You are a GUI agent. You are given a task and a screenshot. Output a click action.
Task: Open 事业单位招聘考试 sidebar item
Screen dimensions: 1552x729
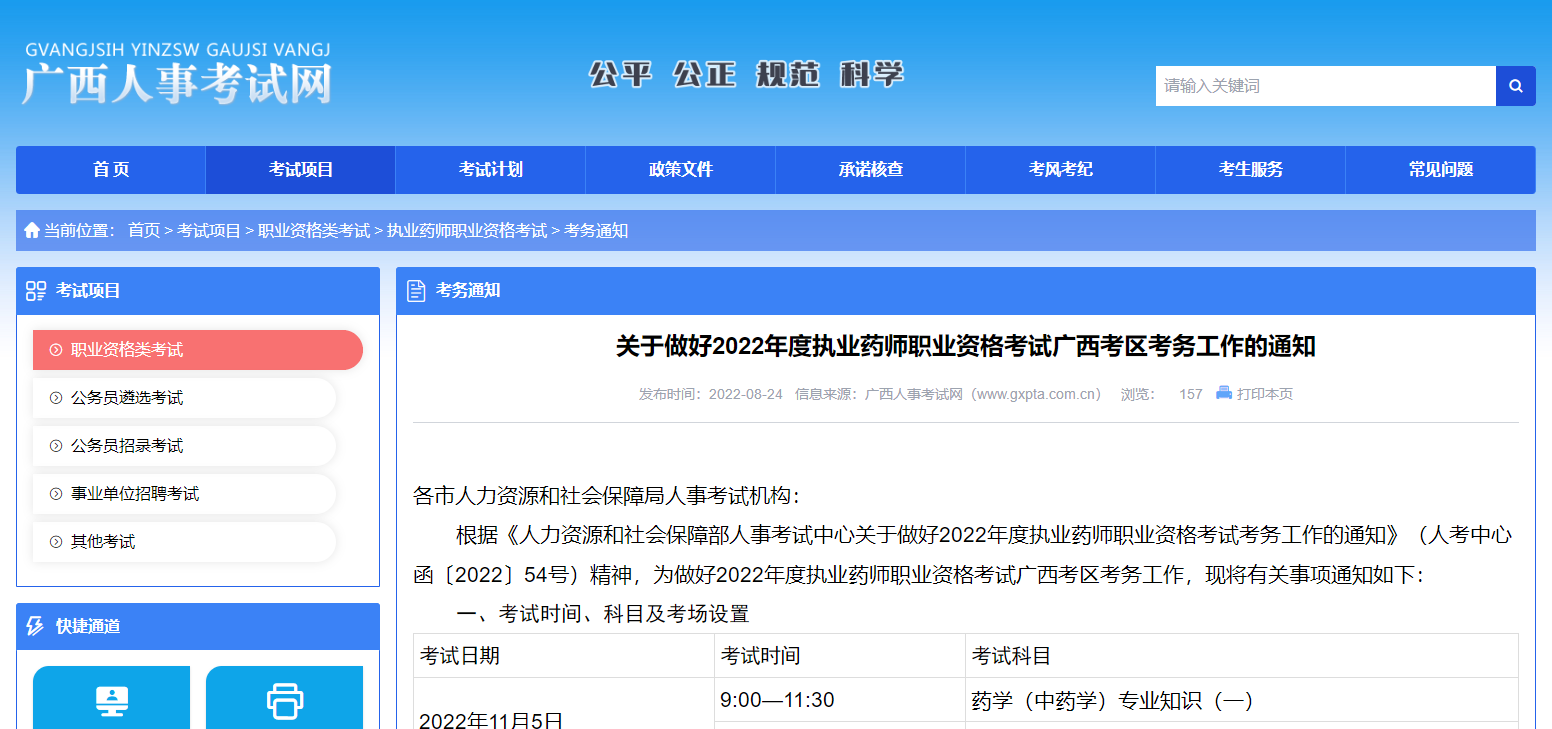pyautogui.click(x=184, y=494)
